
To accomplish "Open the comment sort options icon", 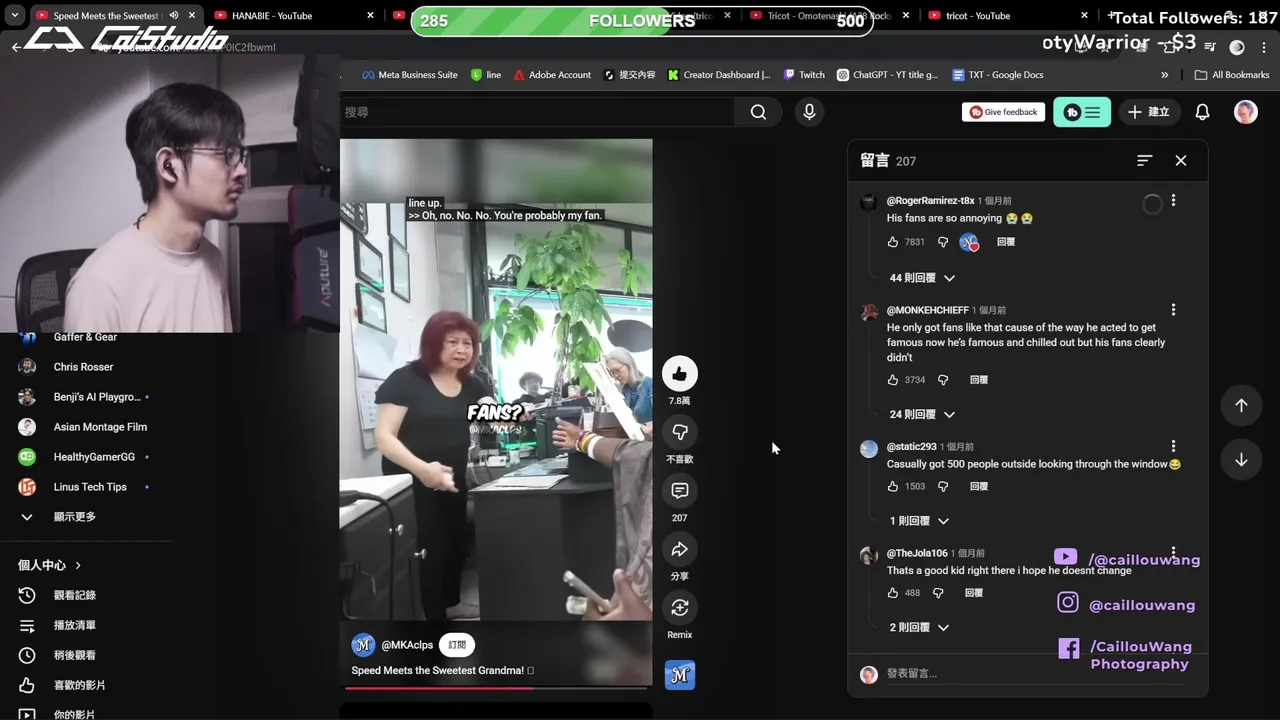I will (1145, 161).
